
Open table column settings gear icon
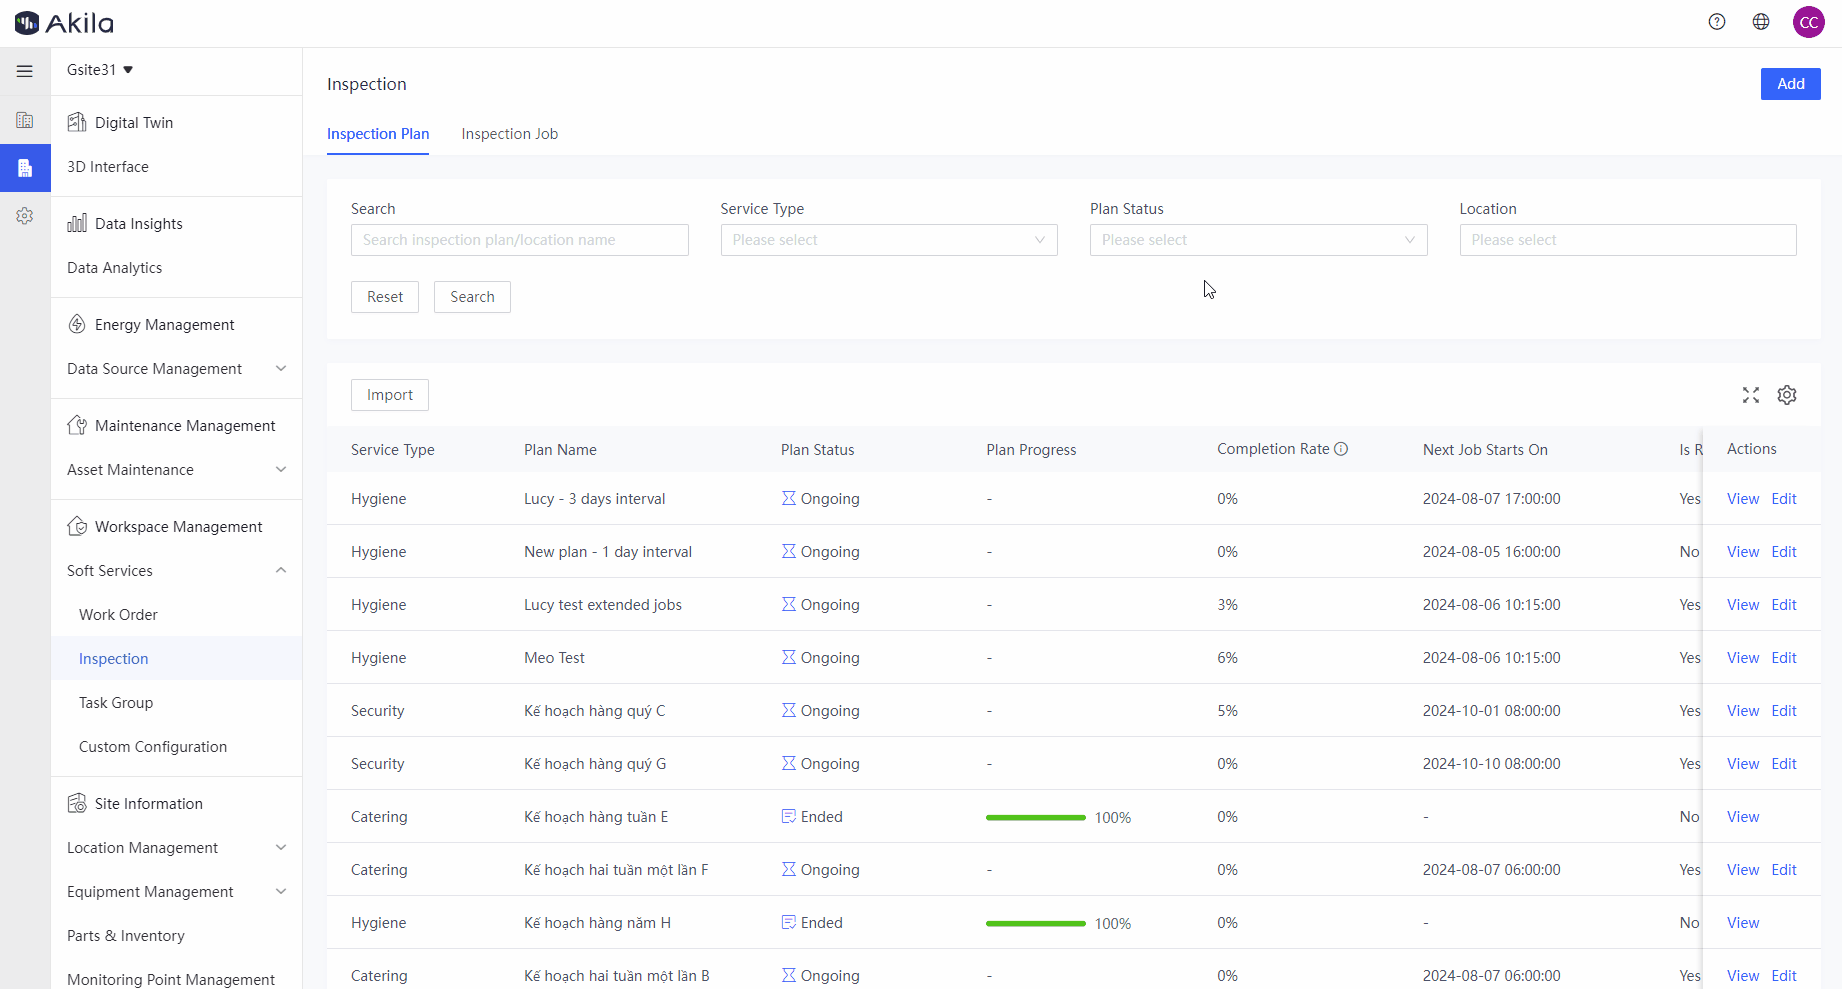point(1787,395)
